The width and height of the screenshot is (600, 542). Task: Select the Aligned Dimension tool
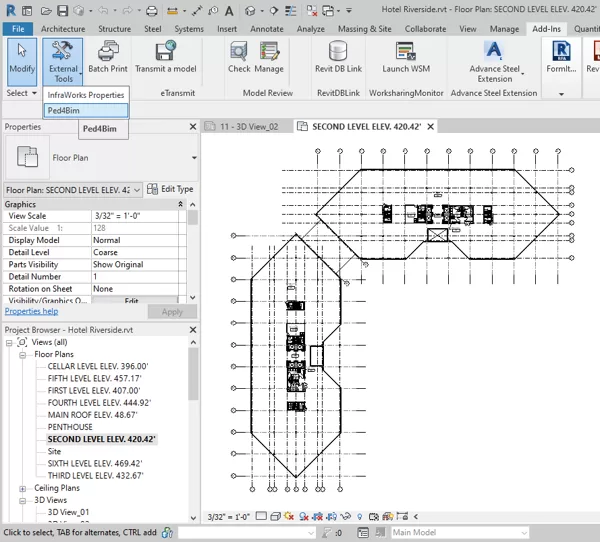coord(197,11)
